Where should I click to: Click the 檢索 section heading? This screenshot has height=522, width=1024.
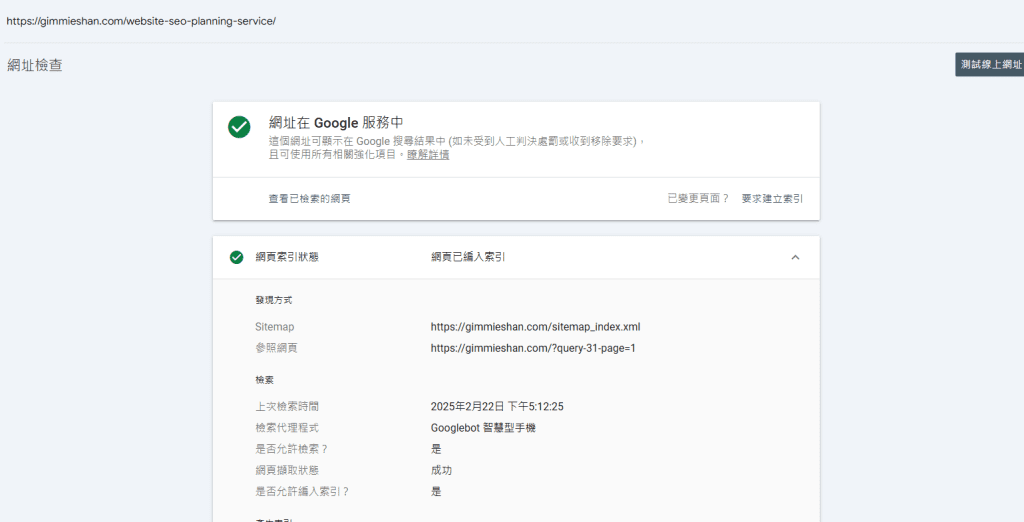tap(264, 380)
